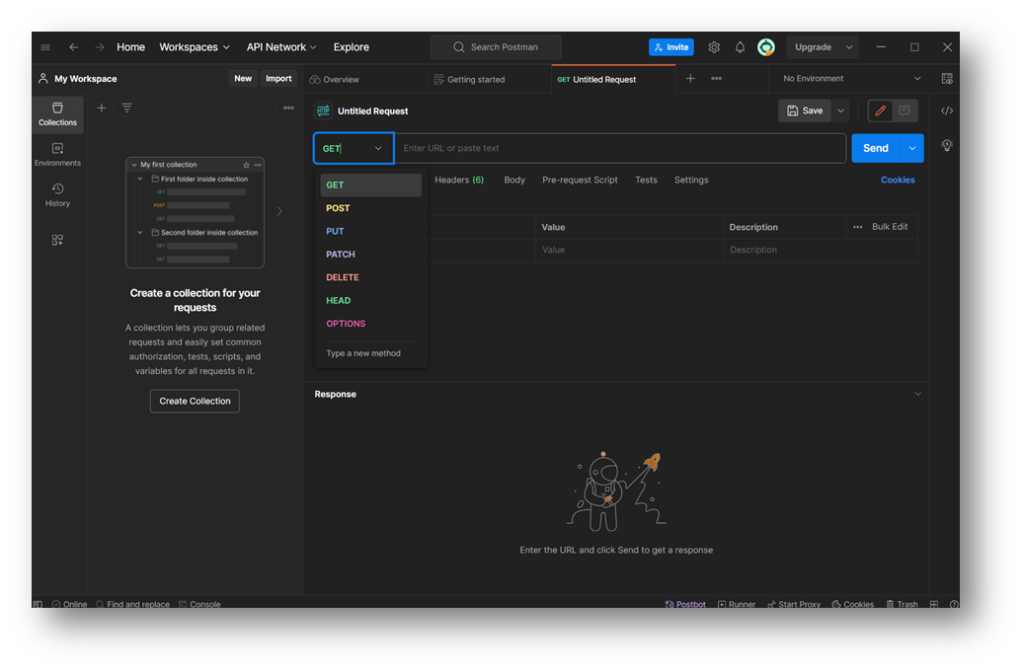Open Postbot from the status bar
1024x672 pixels.
click(686, 604)
